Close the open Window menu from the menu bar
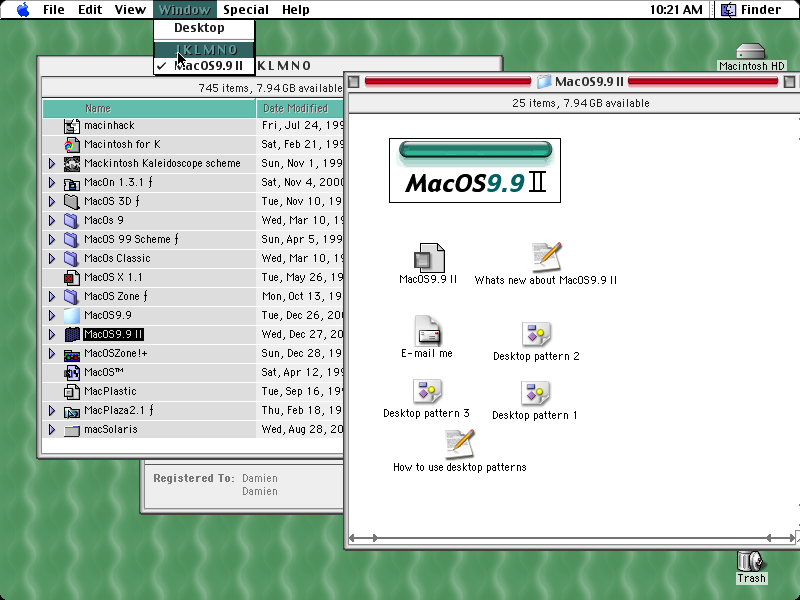This screenshot has height=600, width=800. coord(185,10)
